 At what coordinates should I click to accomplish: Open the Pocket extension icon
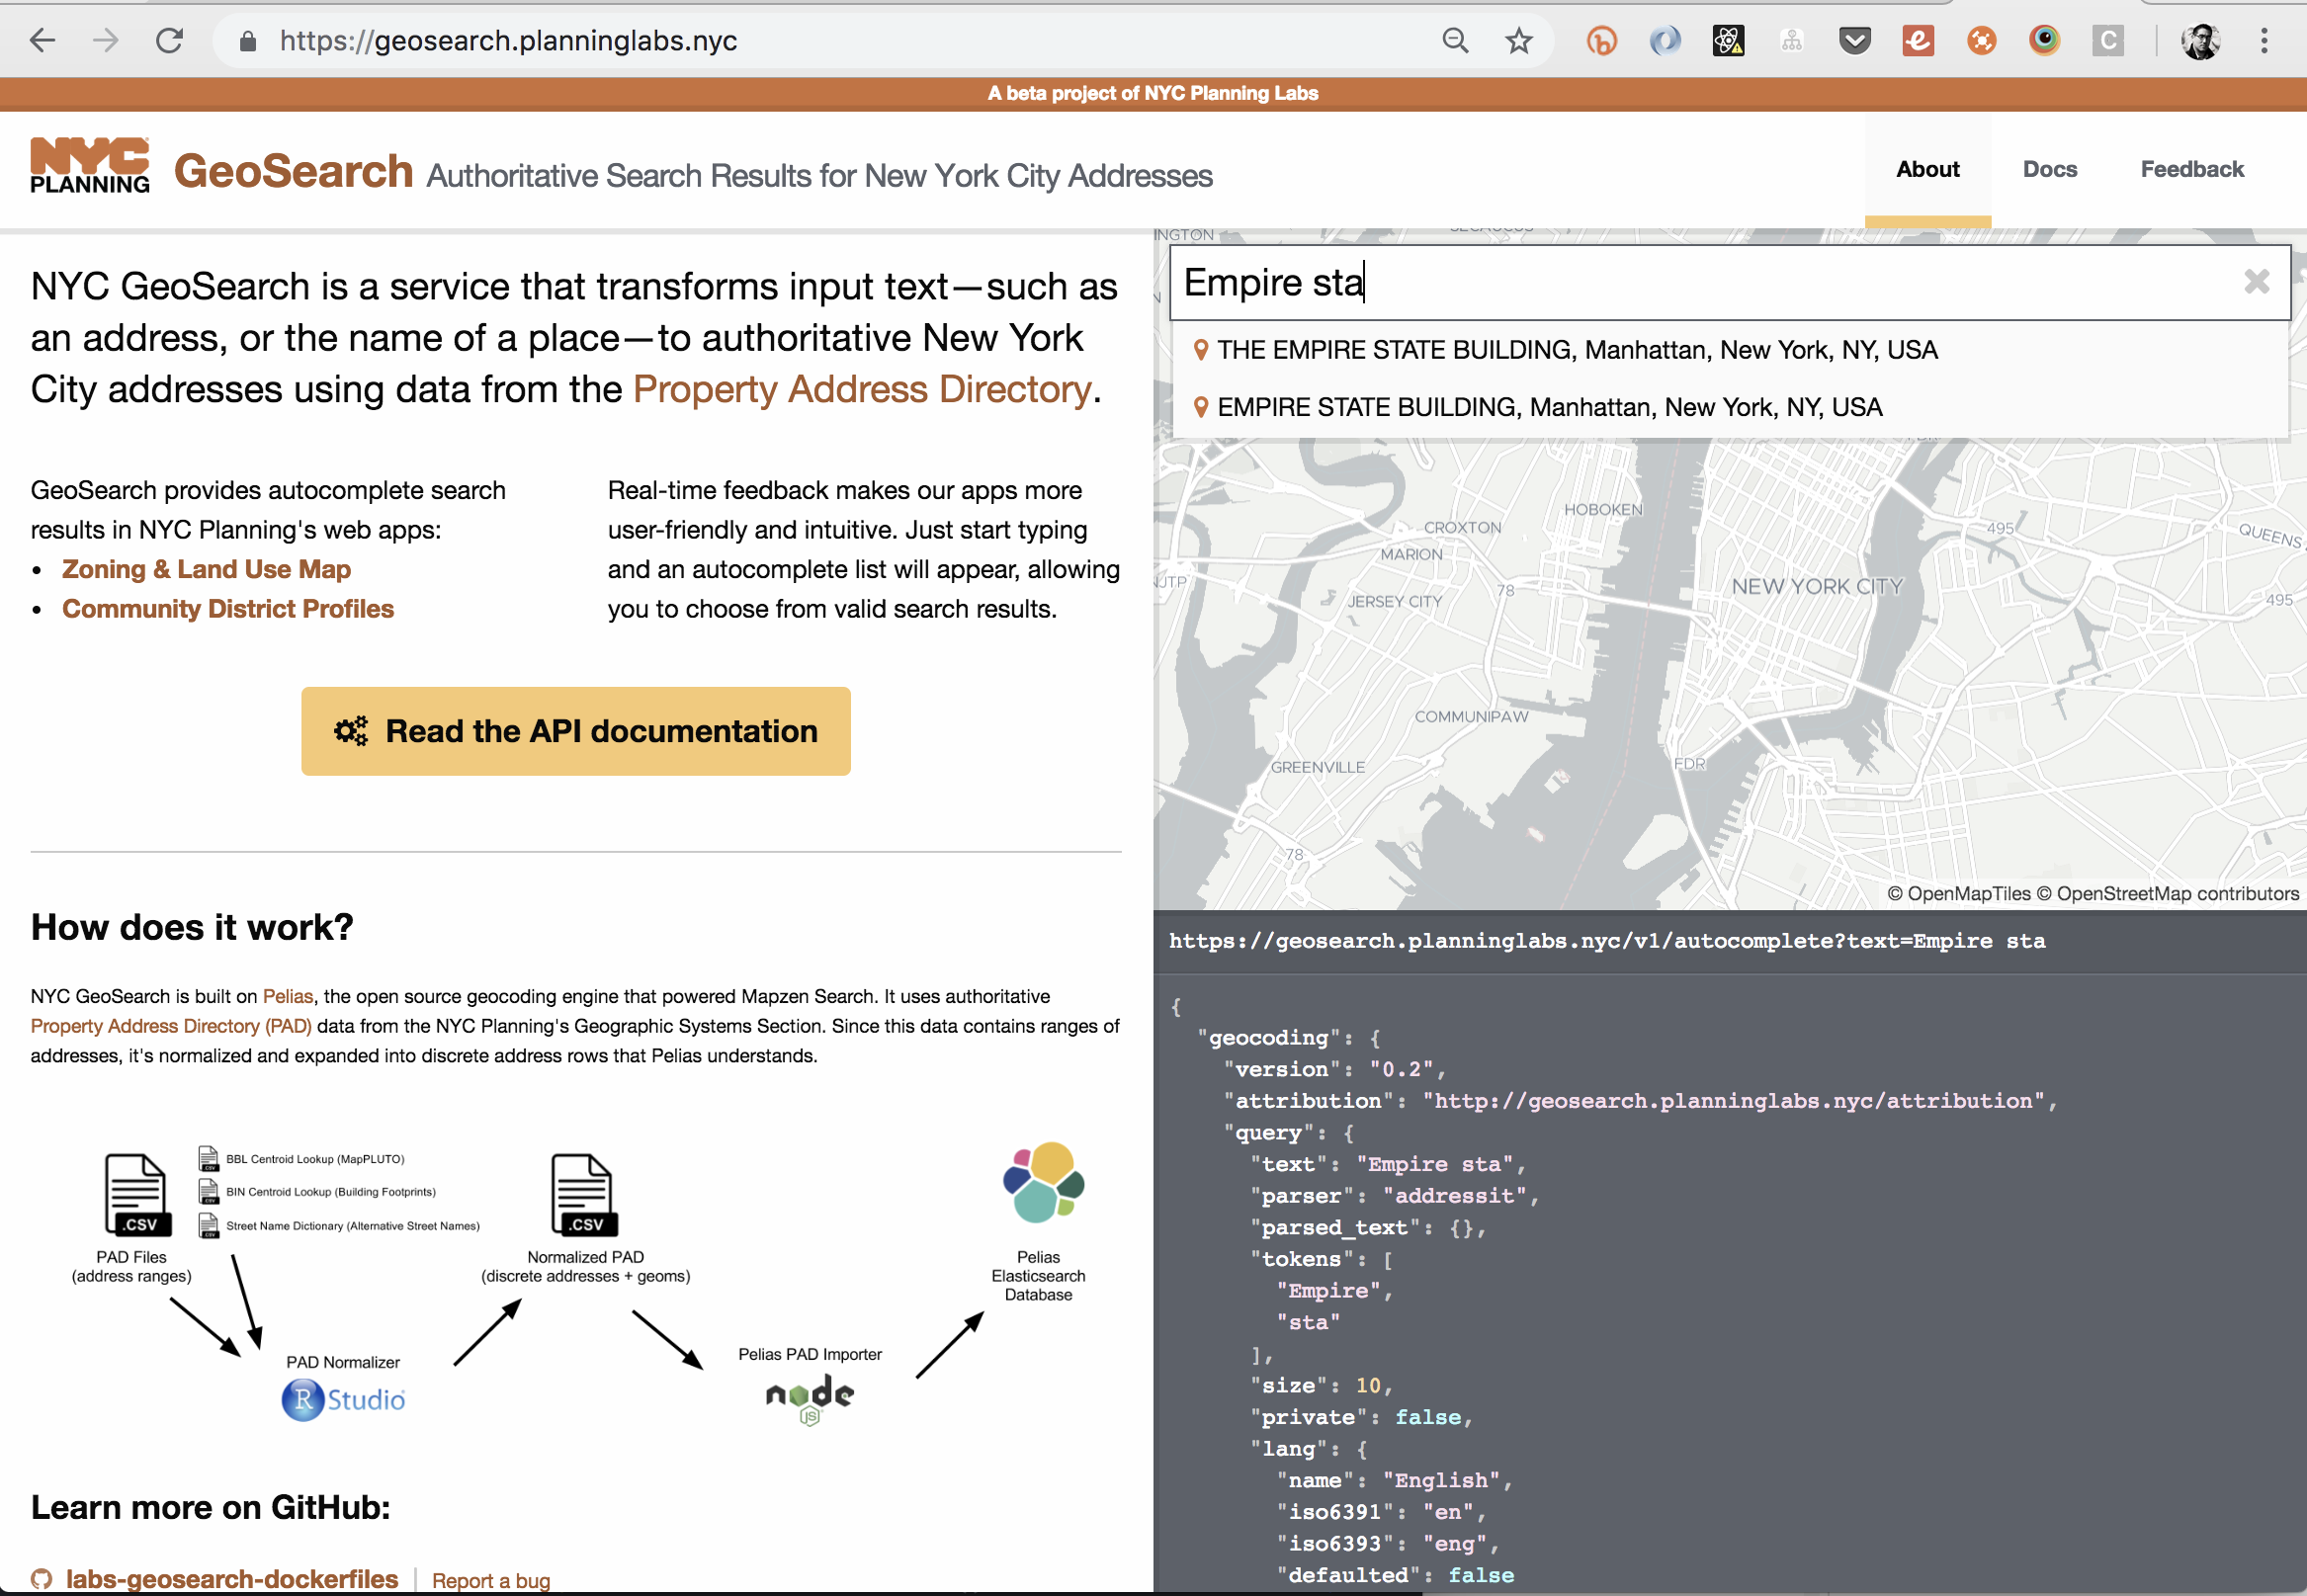(x=1854, y=41)
